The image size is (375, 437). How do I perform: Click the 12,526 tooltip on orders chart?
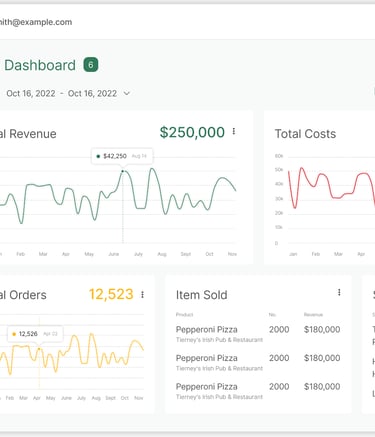pos(35,334)
